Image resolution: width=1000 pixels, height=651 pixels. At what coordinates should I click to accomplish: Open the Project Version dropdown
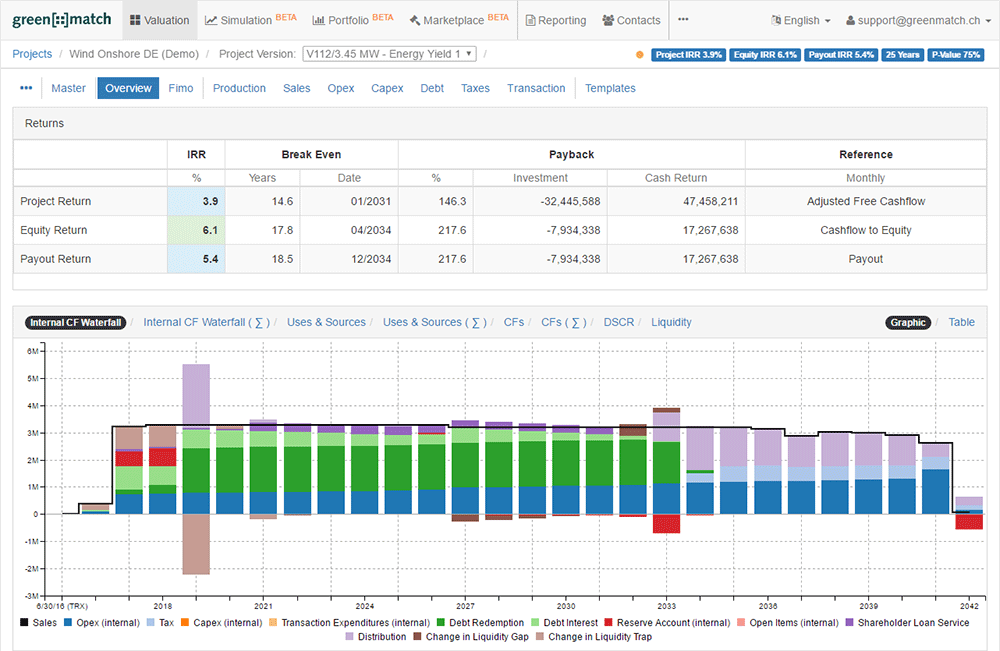click(388, 54)
